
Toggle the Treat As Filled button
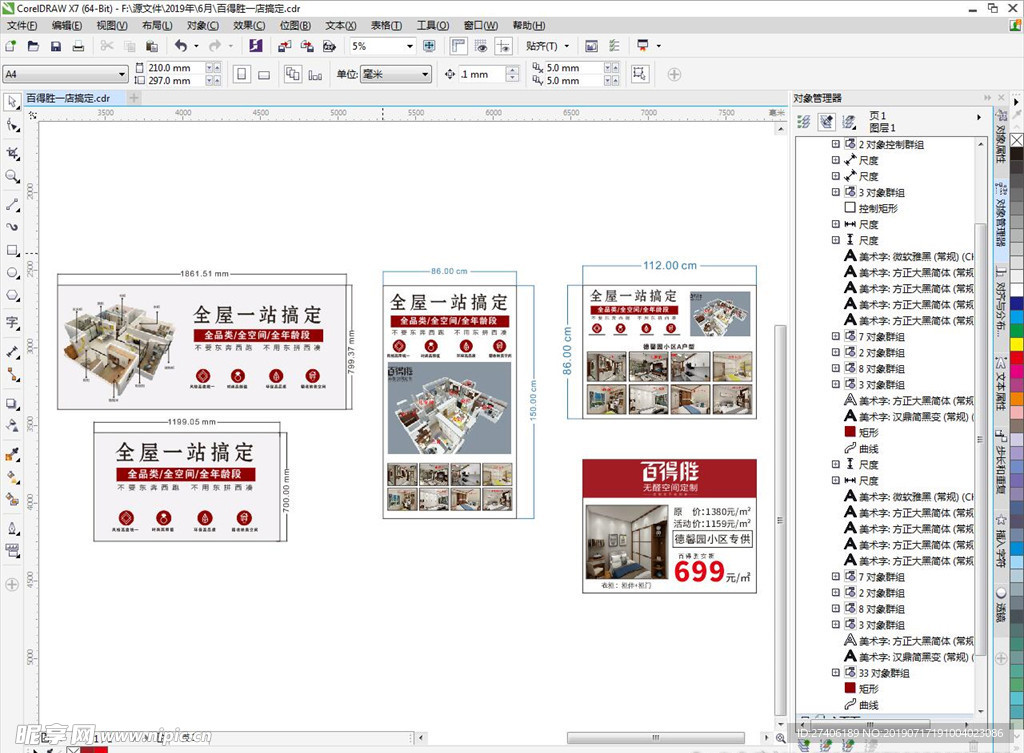click(639, 74)
